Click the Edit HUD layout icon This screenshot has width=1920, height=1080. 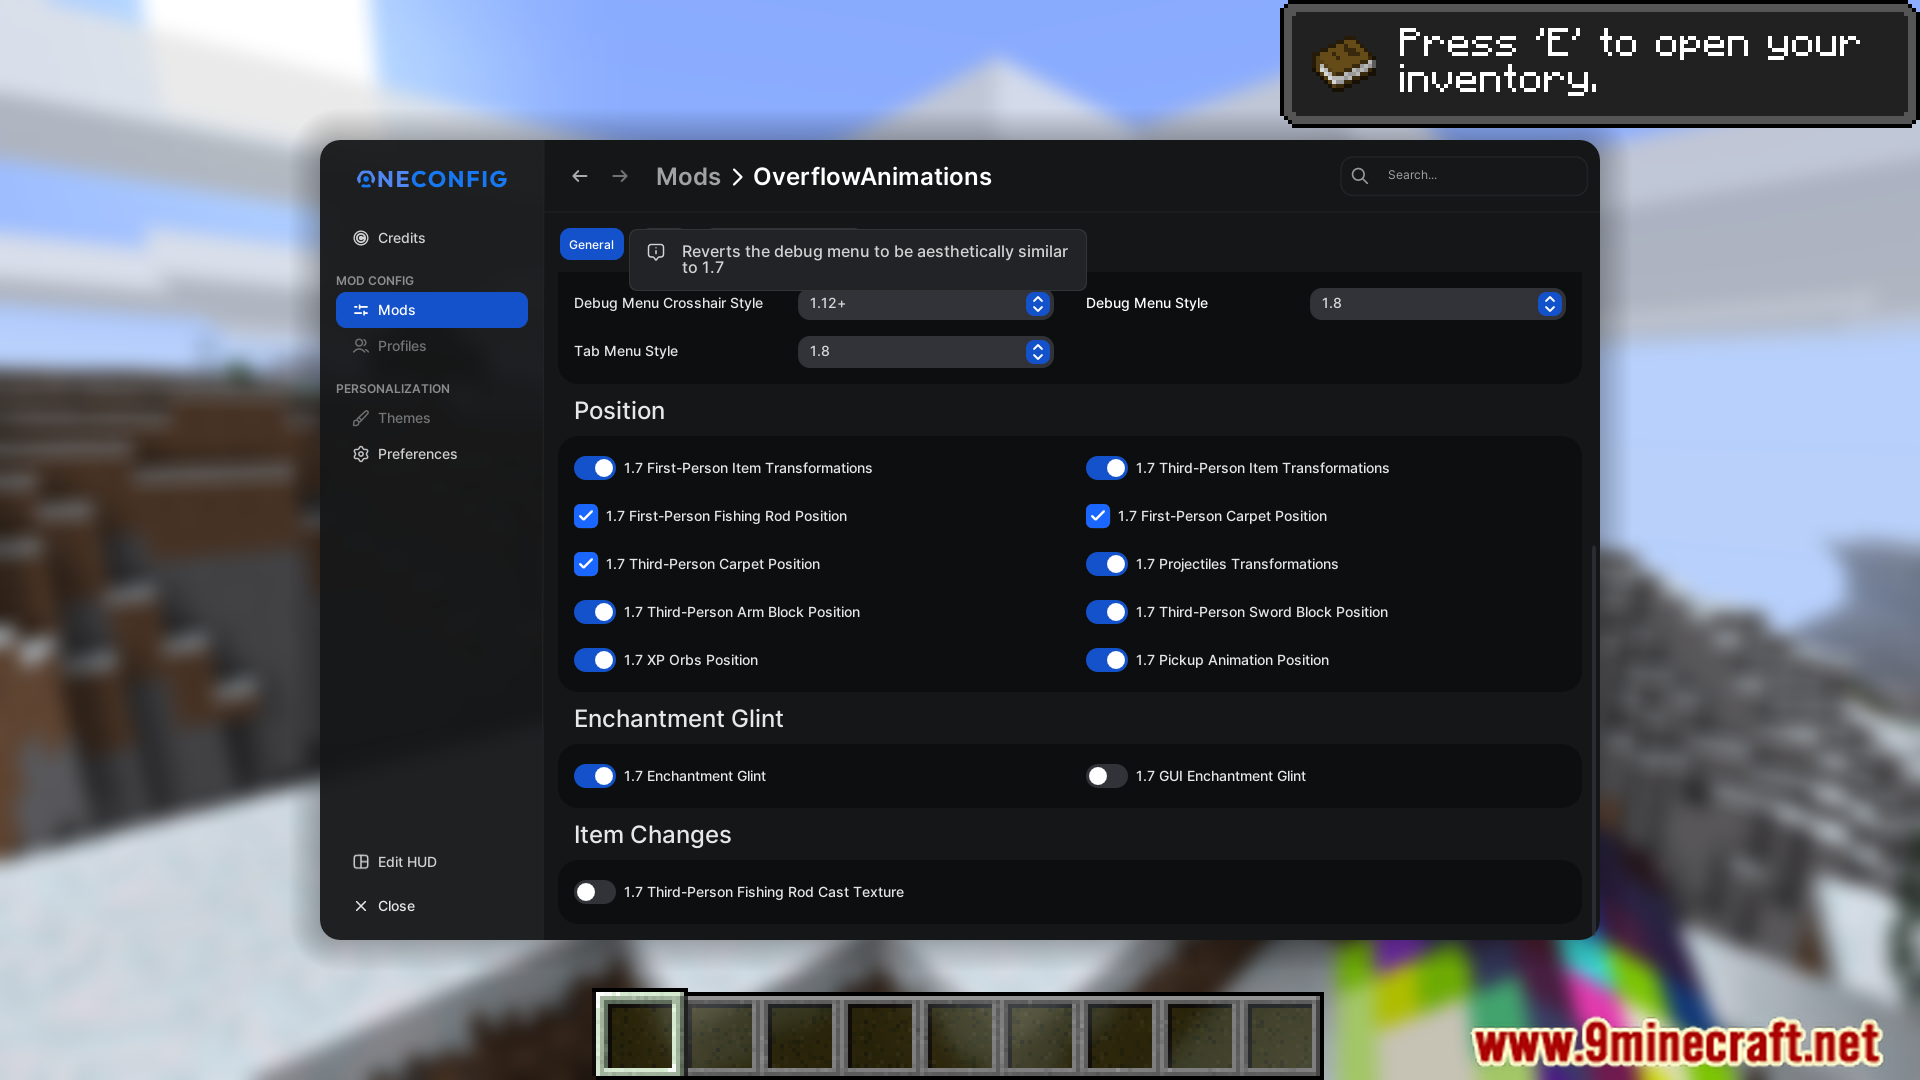point(361,862)
